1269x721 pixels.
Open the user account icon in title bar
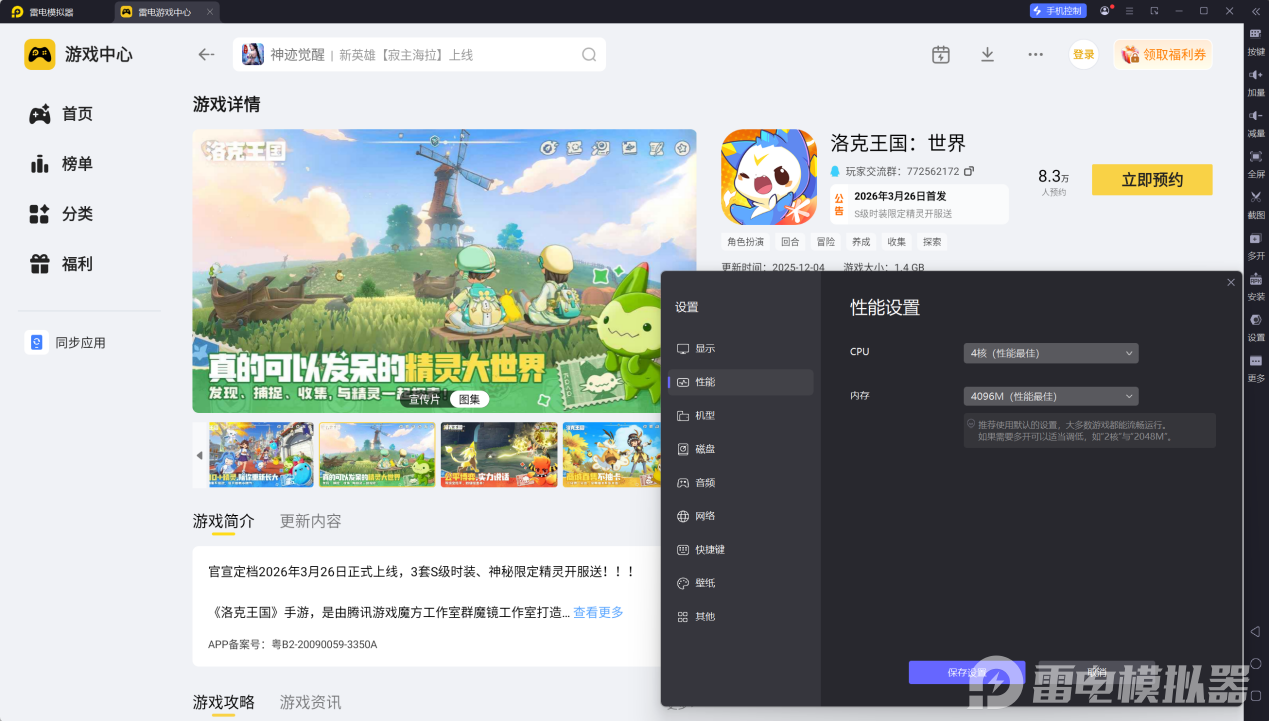pos(1105,11)
